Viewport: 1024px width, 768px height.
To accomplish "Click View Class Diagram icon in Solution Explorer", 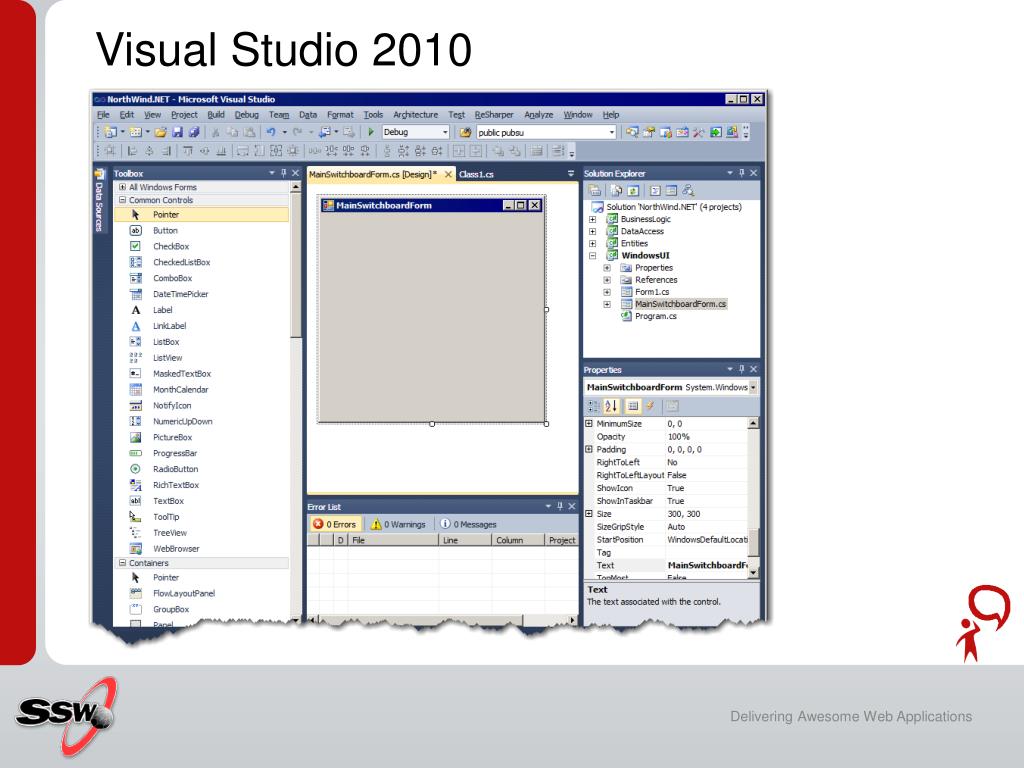I will [688, 191].
